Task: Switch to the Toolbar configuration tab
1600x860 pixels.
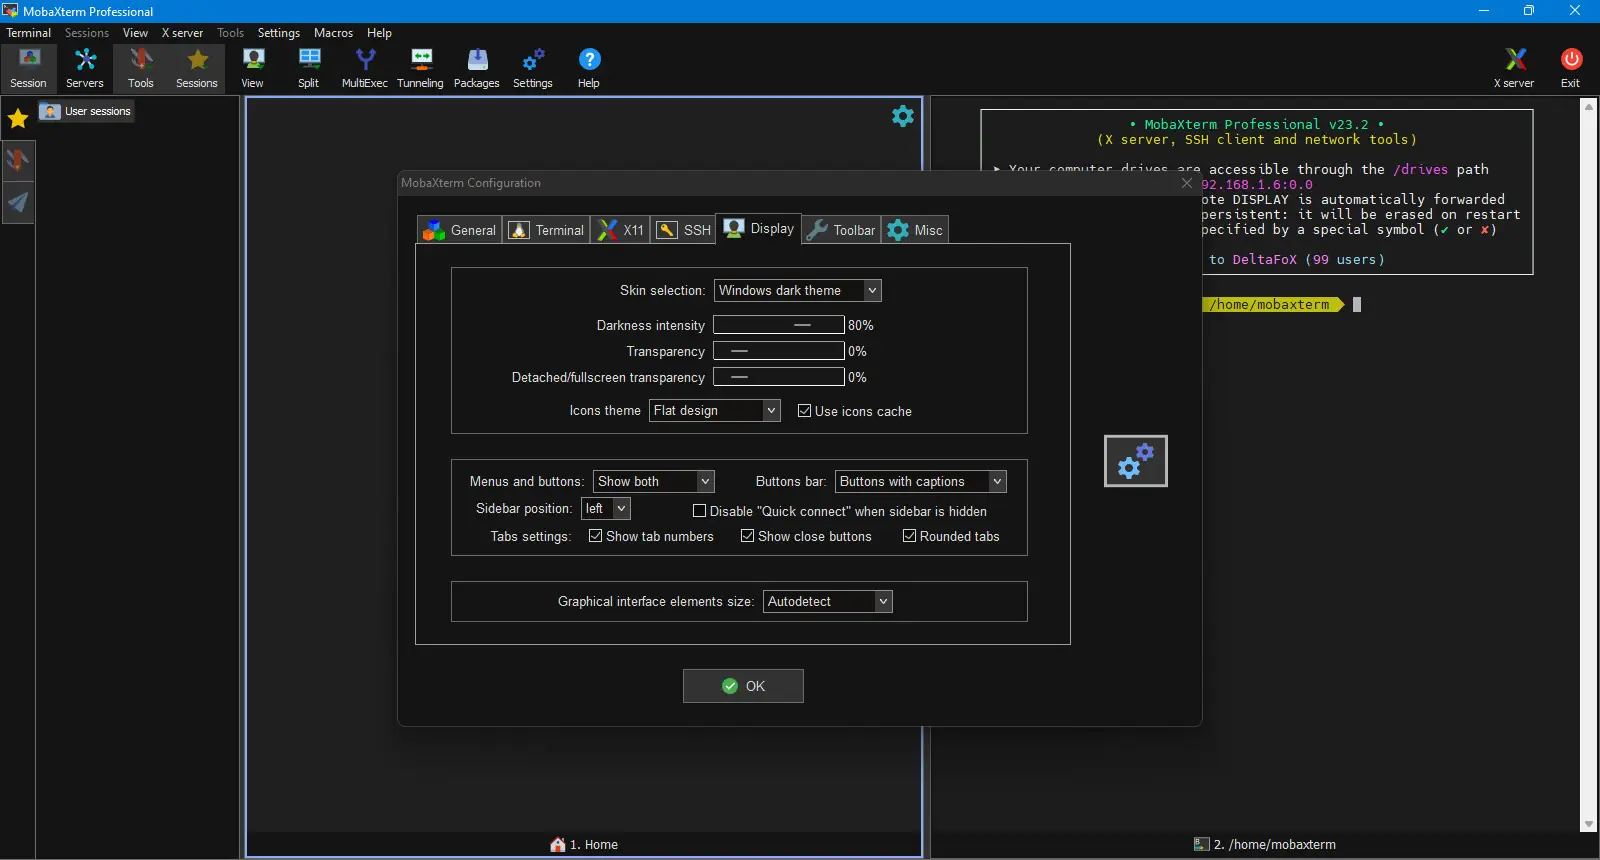Action: [842, 230]
